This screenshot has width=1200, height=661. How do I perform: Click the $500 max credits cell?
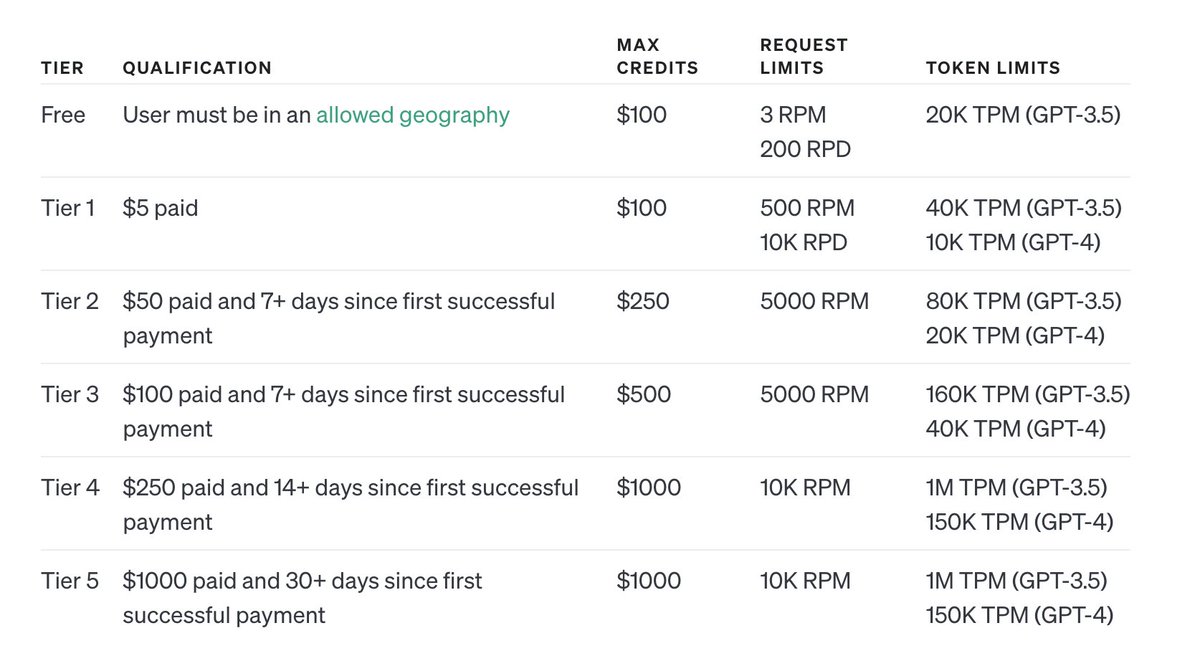coord(644,394)
